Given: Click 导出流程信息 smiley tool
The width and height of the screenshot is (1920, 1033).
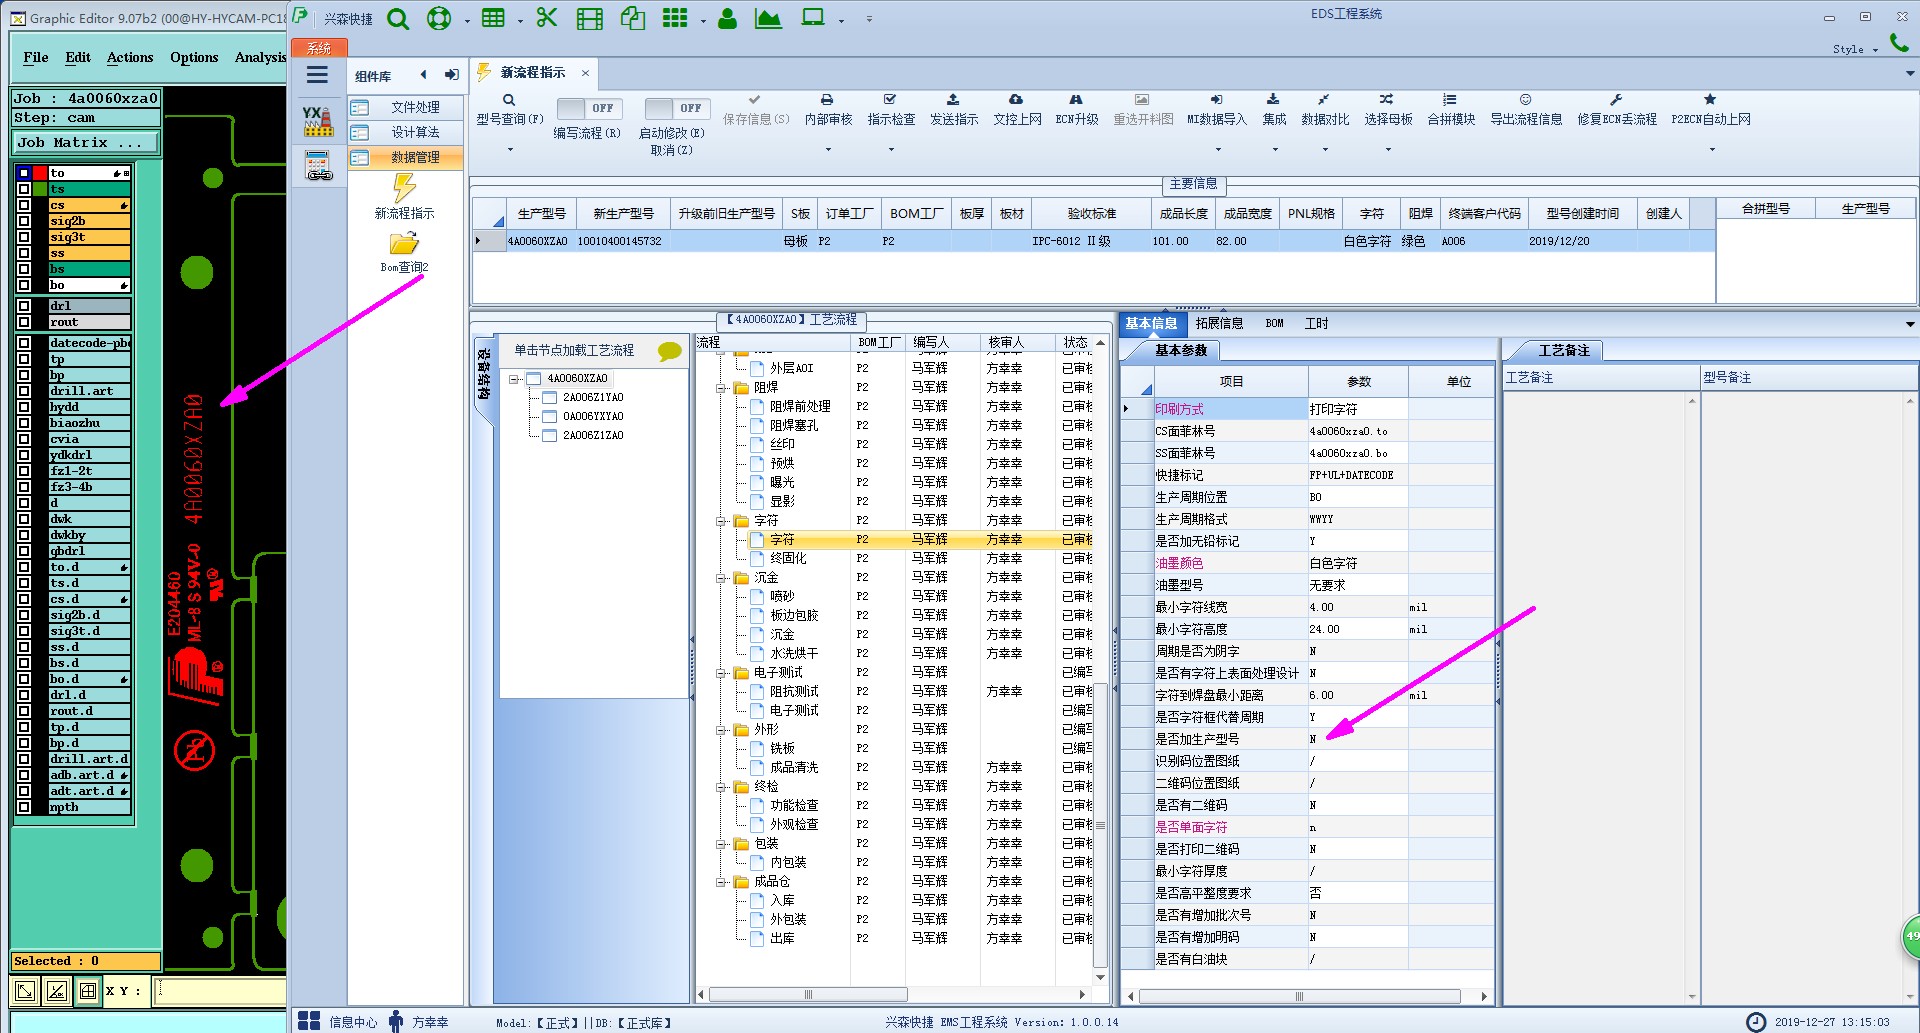Looking at the screenshot, I should click(1525, 110).
